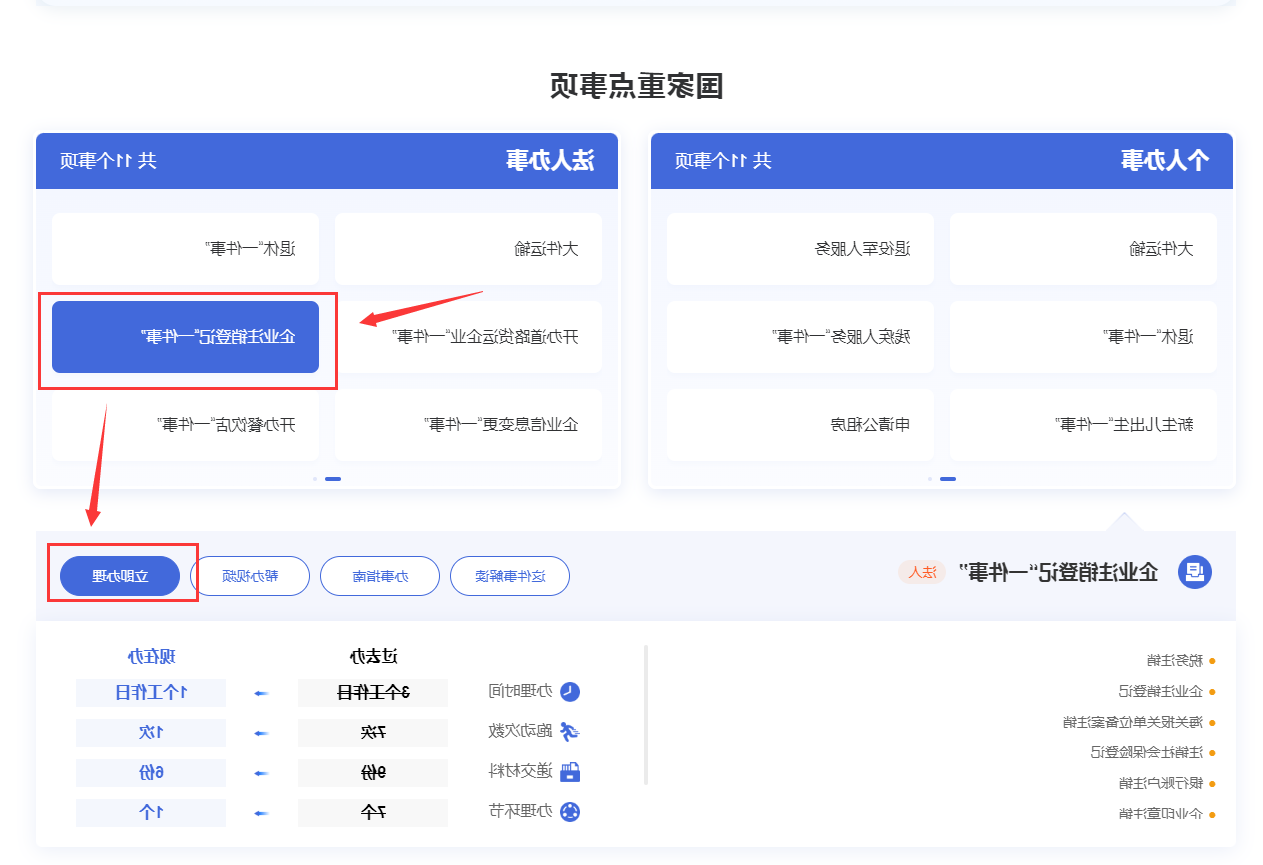Select the active page dash in 个人办事 panel
Screen dimensions: 1263x865
[948, 479]
